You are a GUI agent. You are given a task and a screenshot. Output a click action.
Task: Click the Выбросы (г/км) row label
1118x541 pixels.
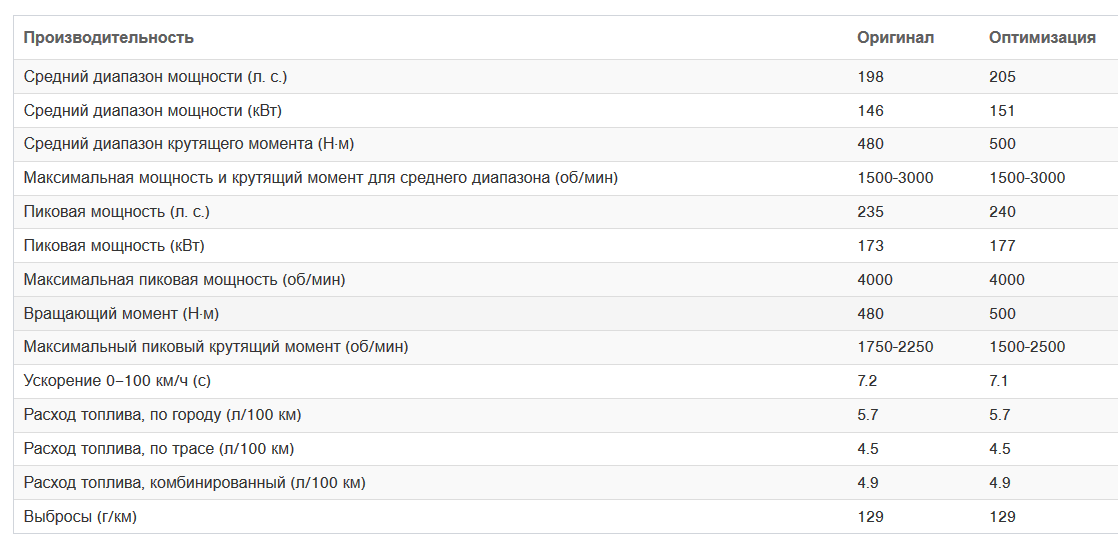click(x=80, y=517)
